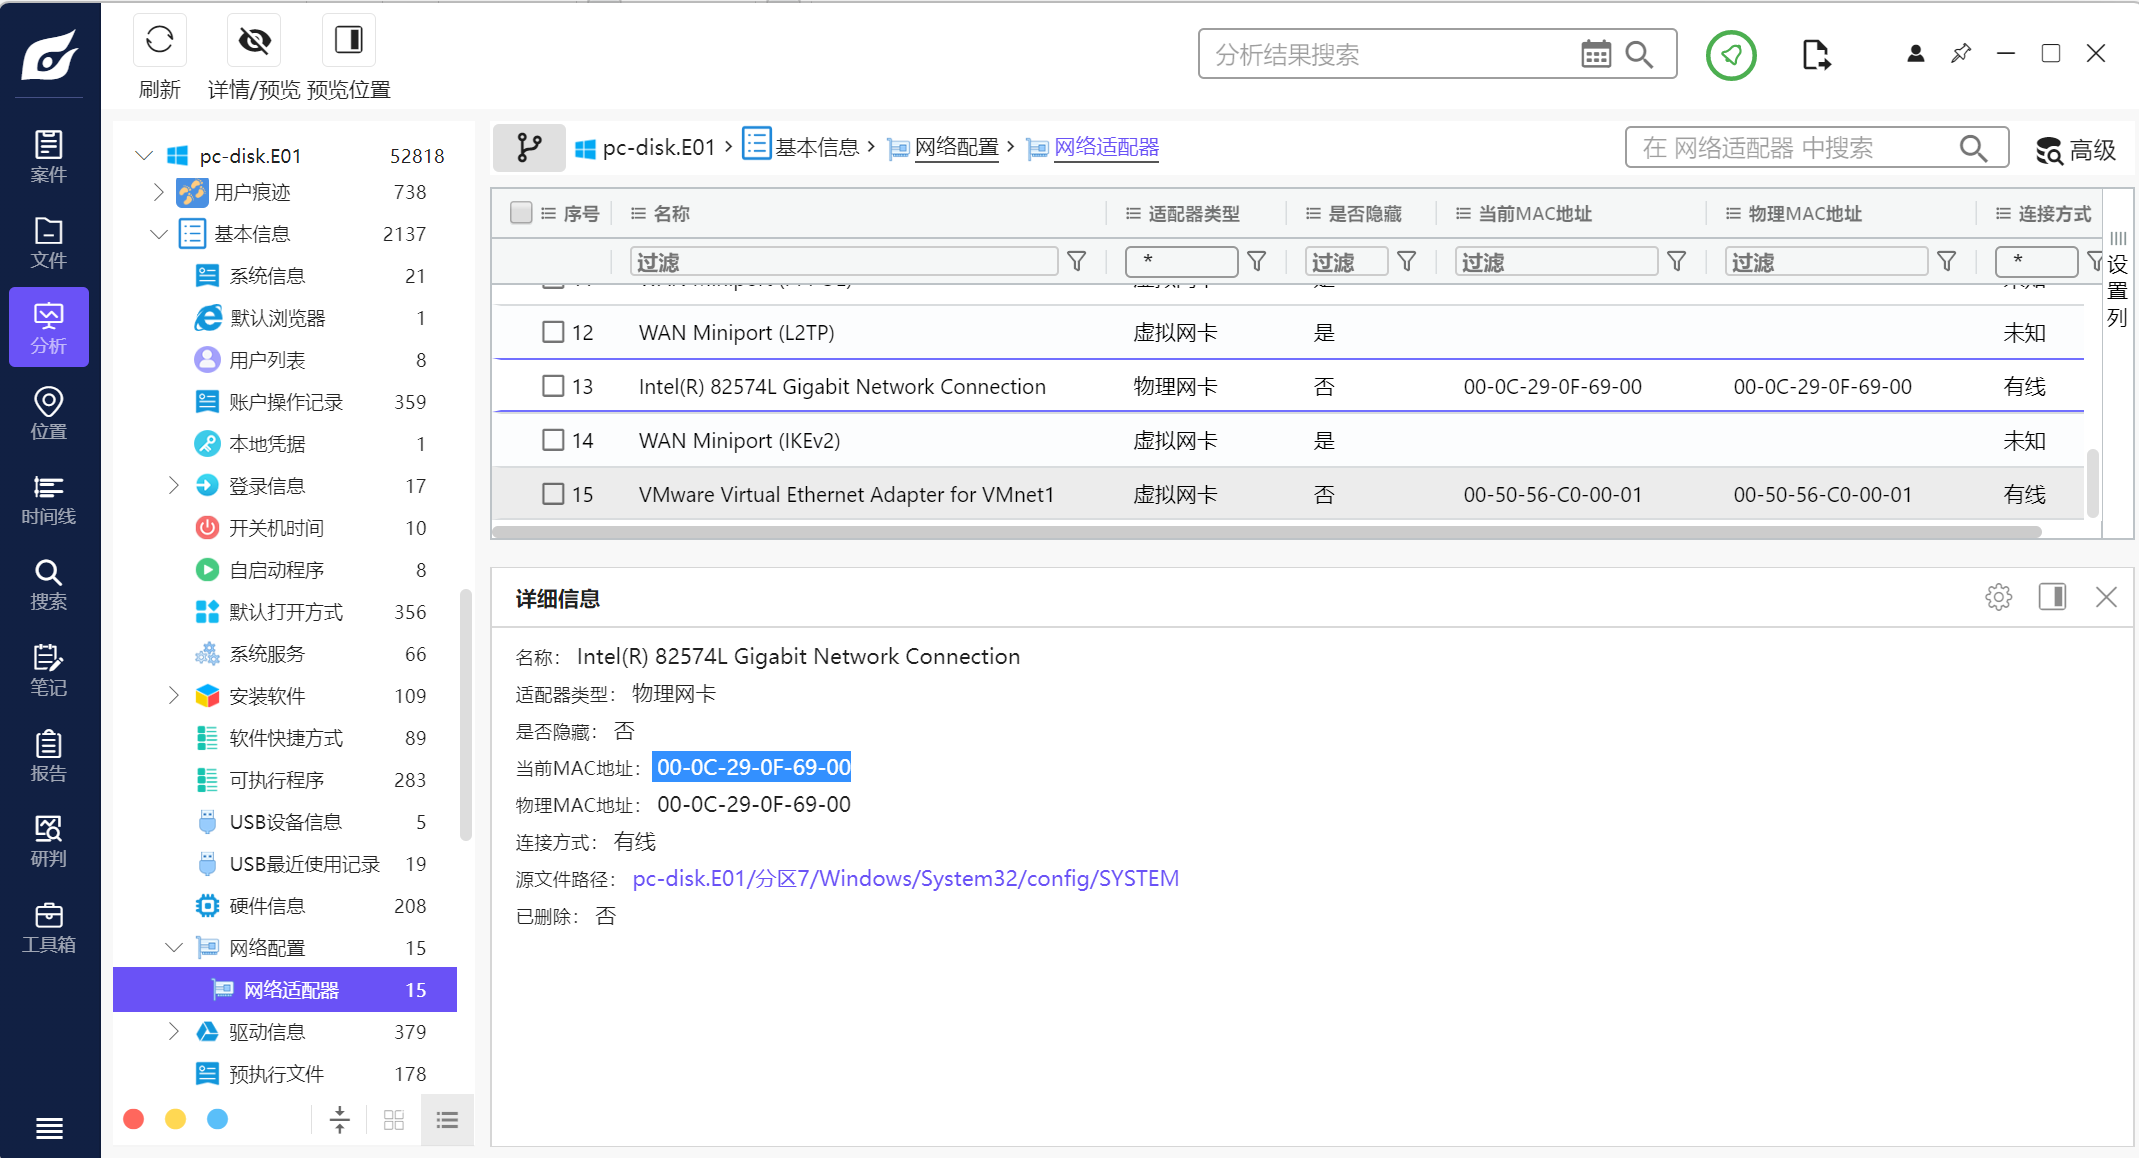Open the source path pc-disk.E01/分区7 link
Screen dimensions: 2139x1158
click(906, 879)
